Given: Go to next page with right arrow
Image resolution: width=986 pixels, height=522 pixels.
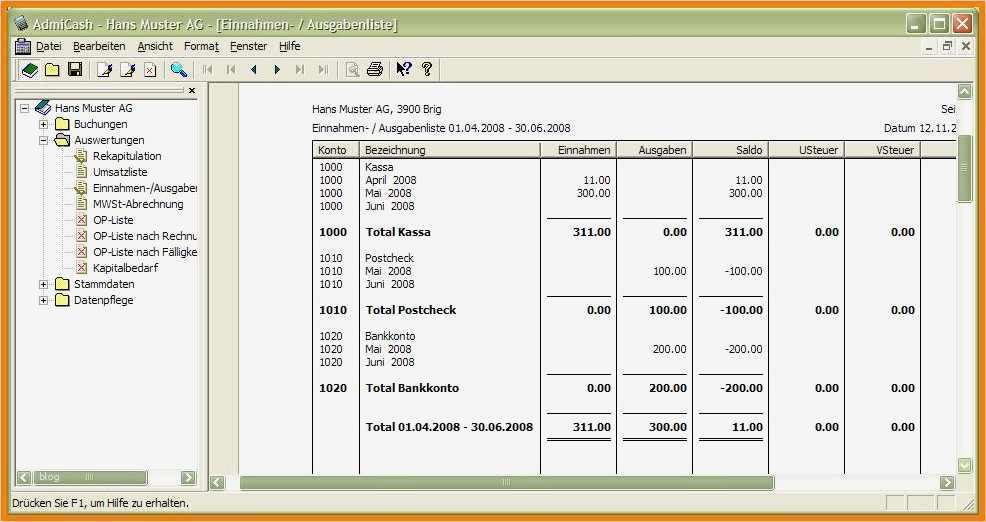Looking at the screenshot, I should (277, 70).
